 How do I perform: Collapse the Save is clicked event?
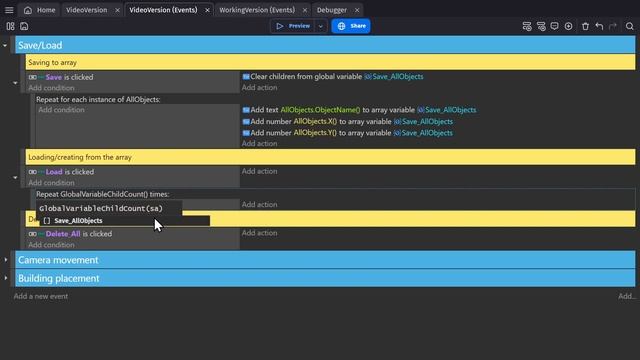(x=15, y=83)
